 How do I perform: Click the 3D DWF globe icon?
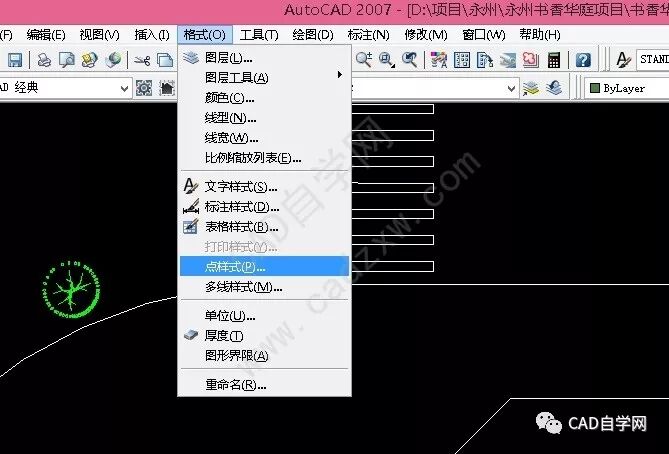113,60
